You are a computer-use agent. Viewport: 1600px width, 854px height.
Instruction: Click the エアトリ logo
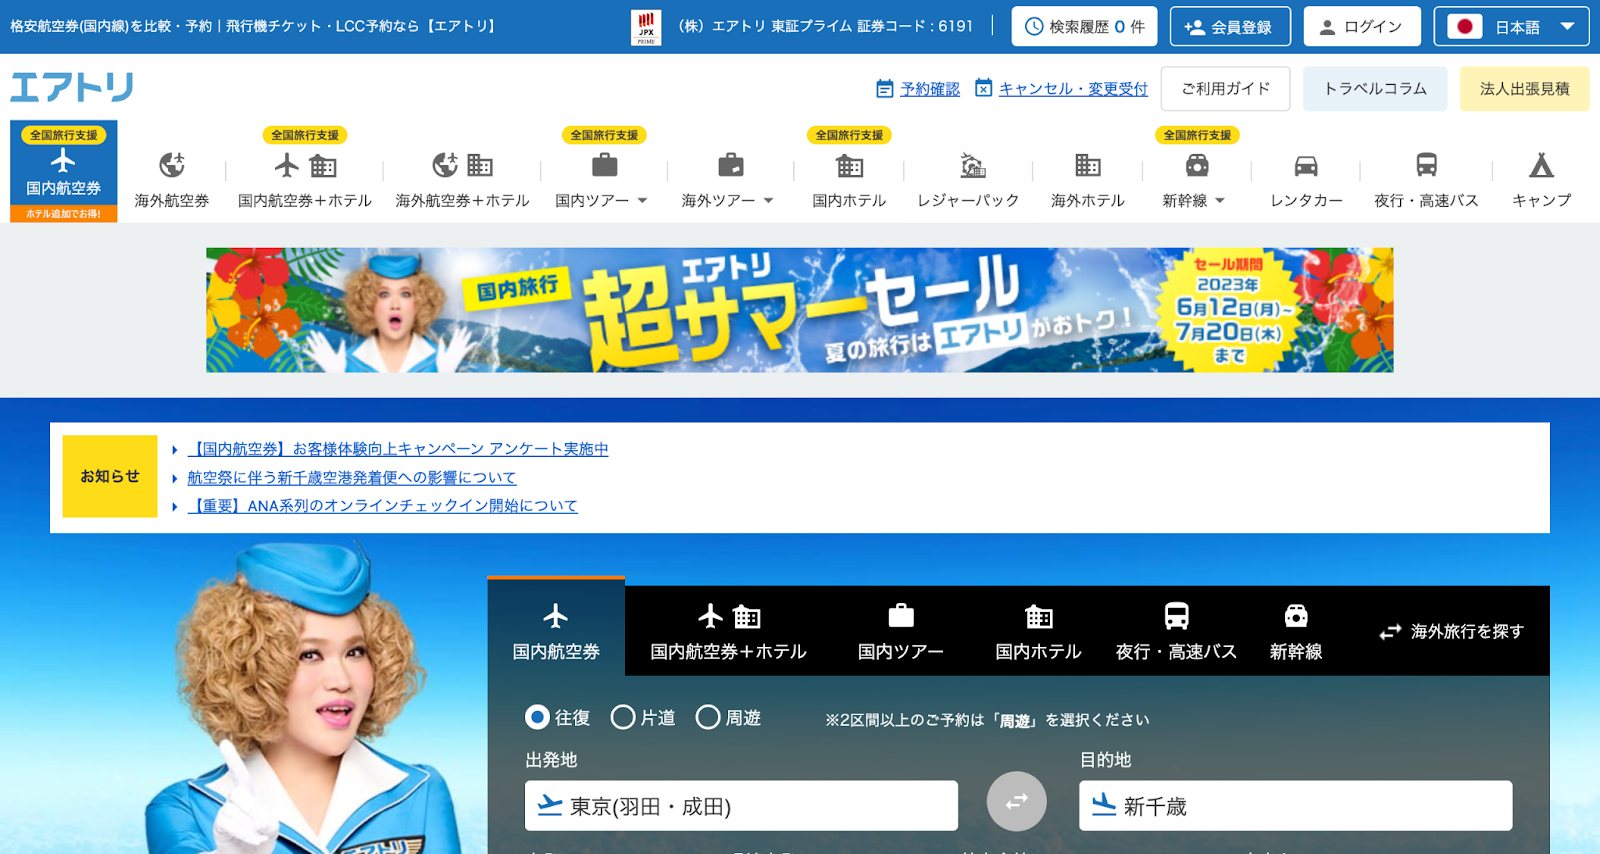pos(72,87)
